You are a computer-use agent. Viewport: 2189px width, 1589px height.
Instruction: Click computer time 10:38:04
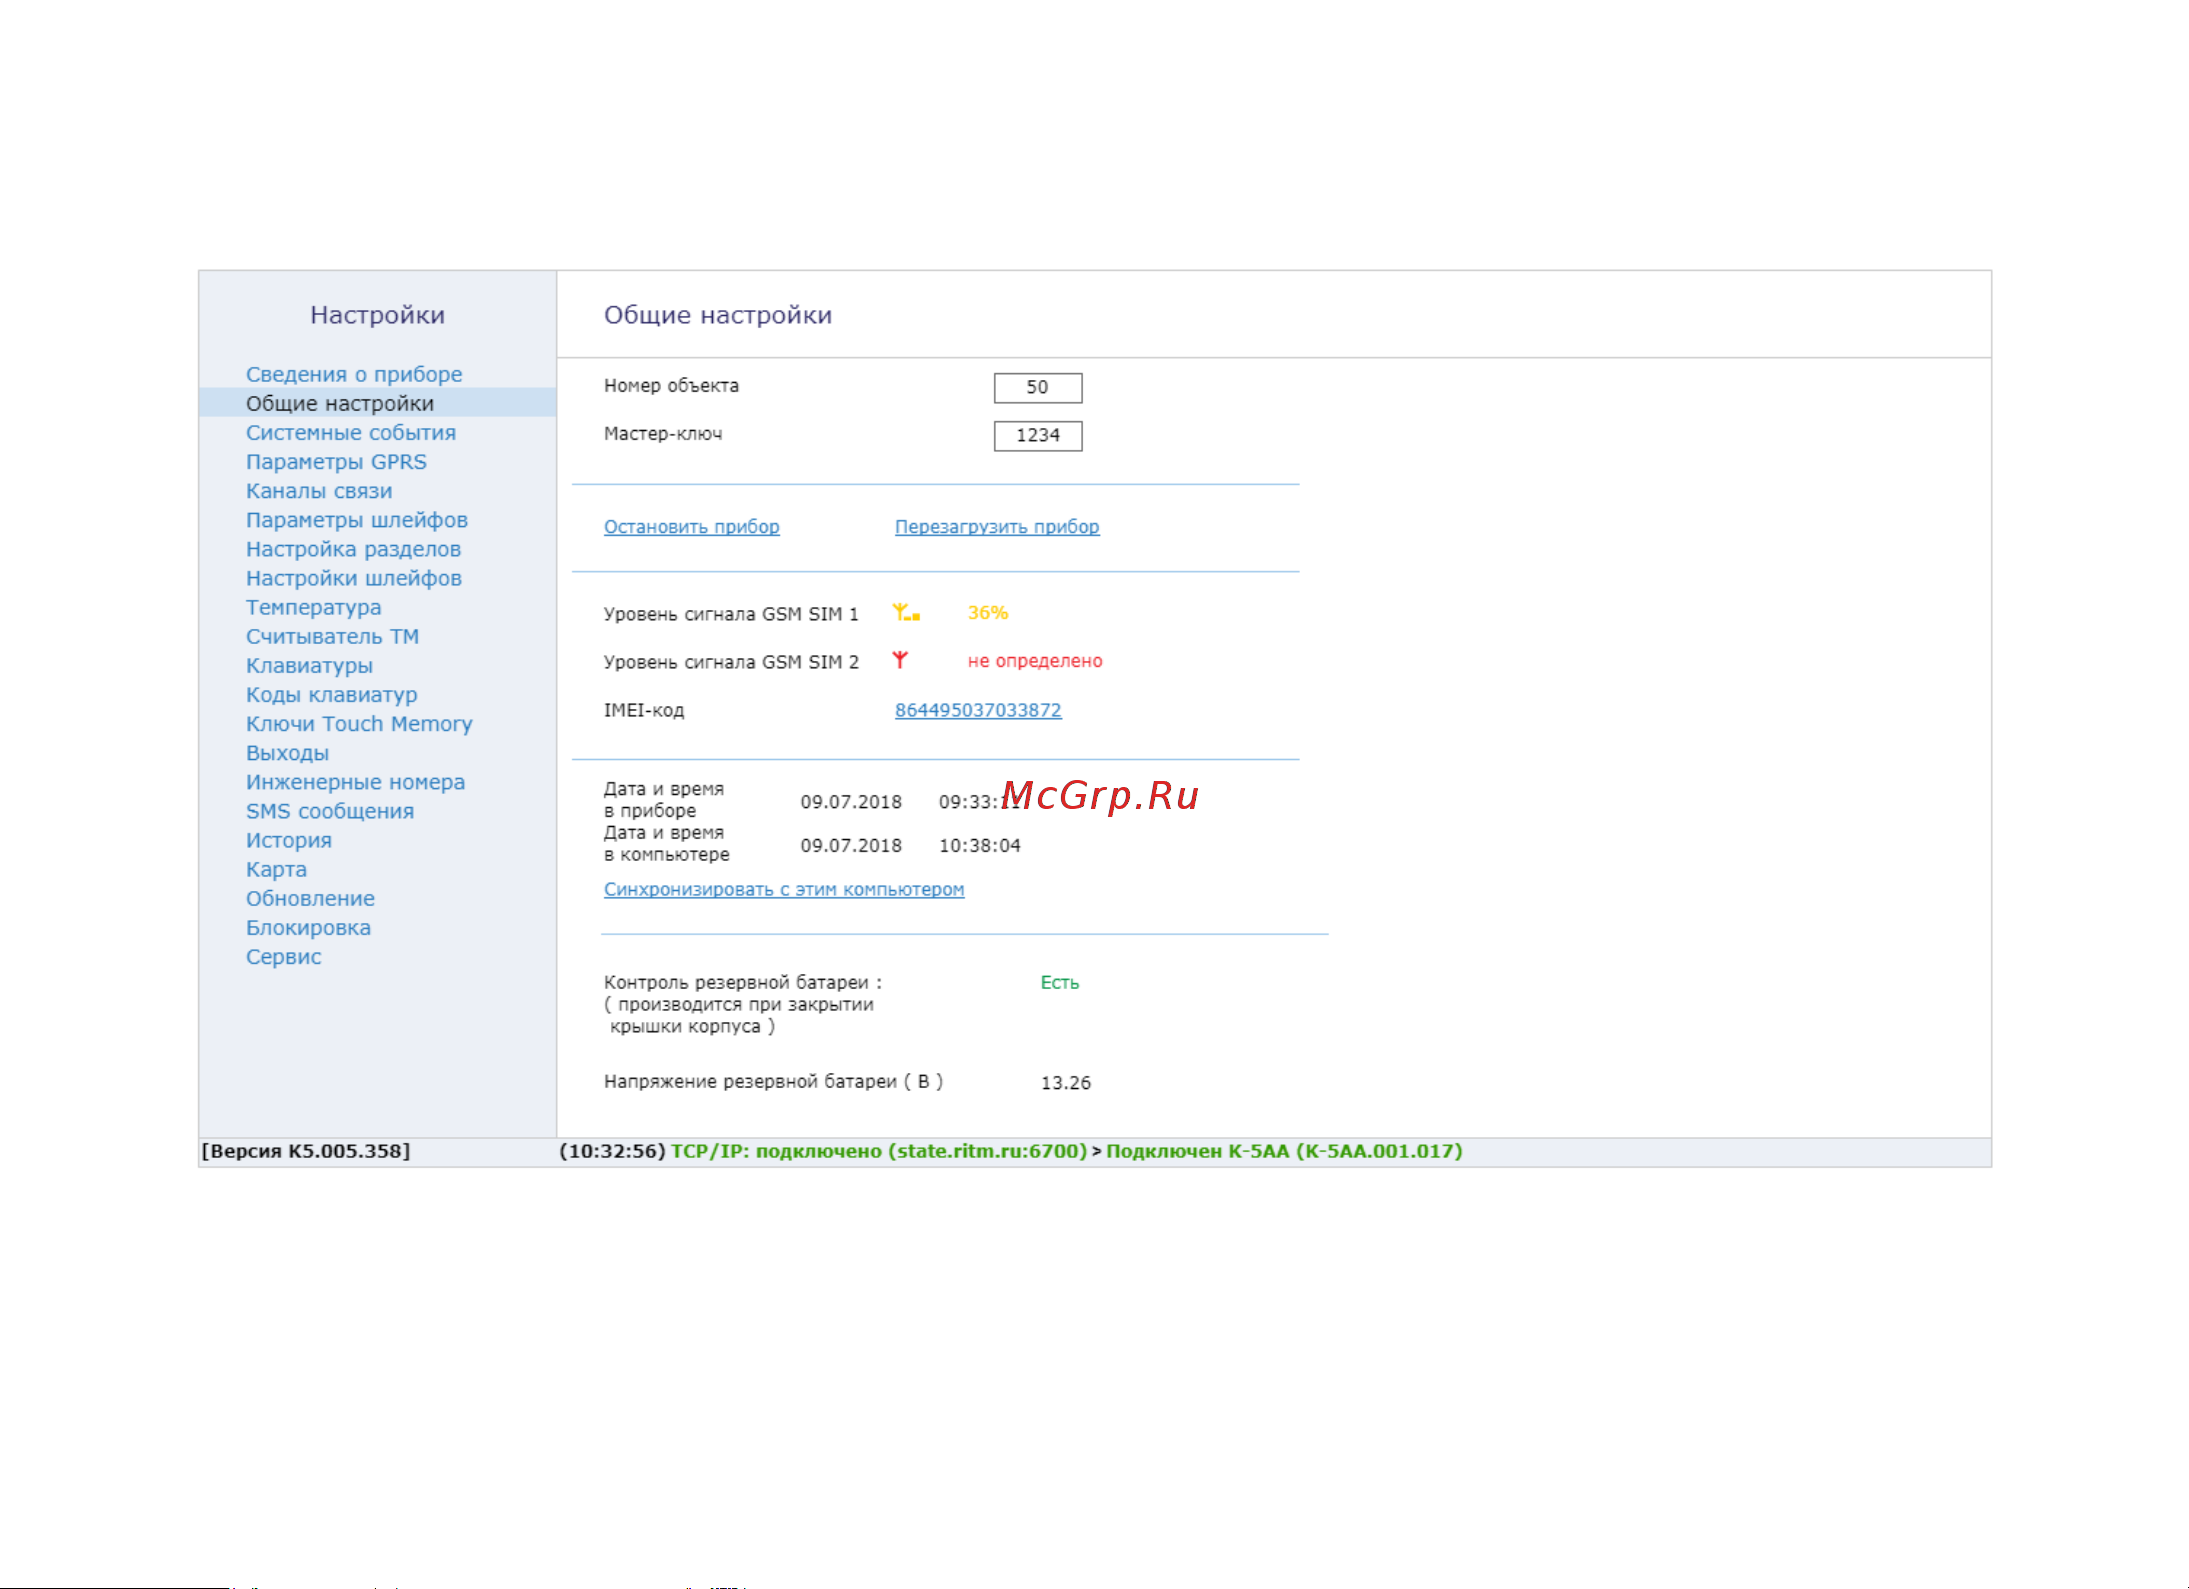(x=980, y=845)
